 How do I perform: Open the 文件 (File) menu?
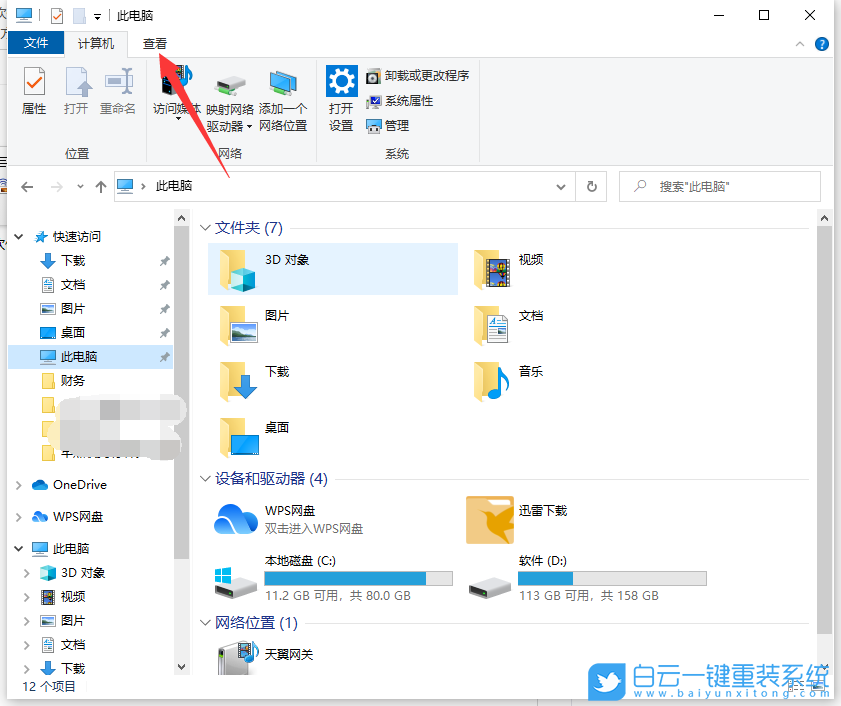pyautogui.click(x=36, y=43)
